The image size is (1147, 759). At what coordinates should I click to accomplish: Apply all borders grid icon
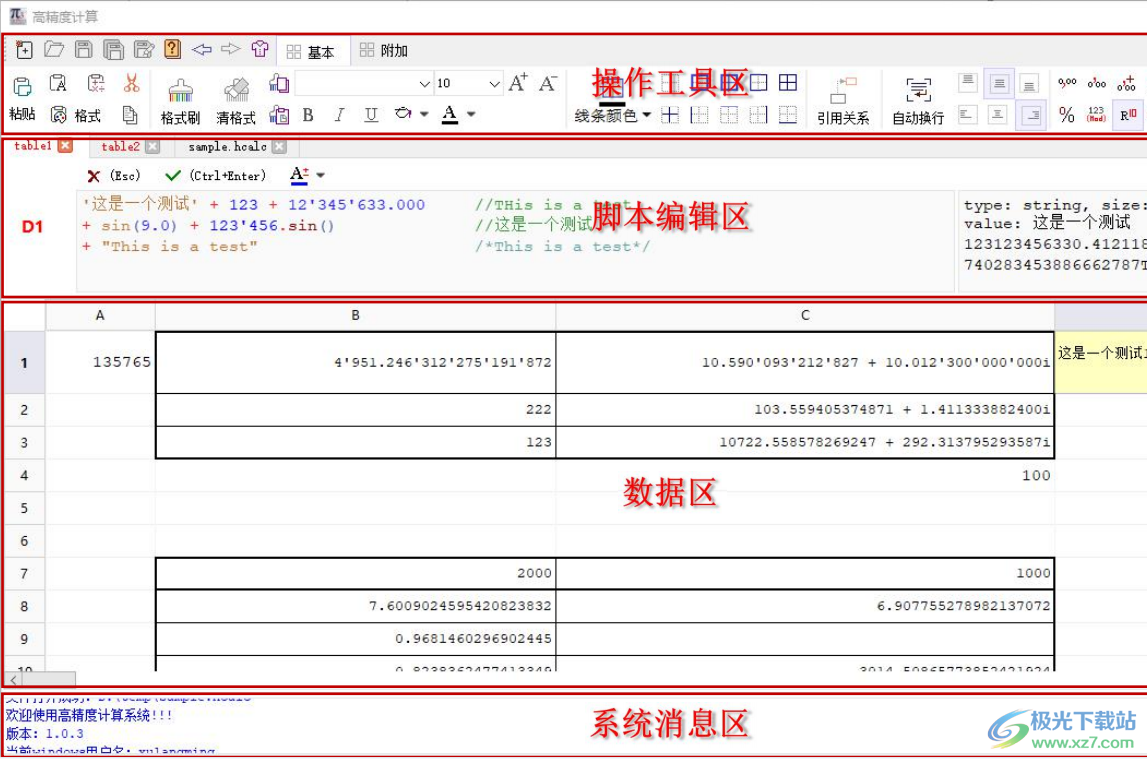pos(788,83)
